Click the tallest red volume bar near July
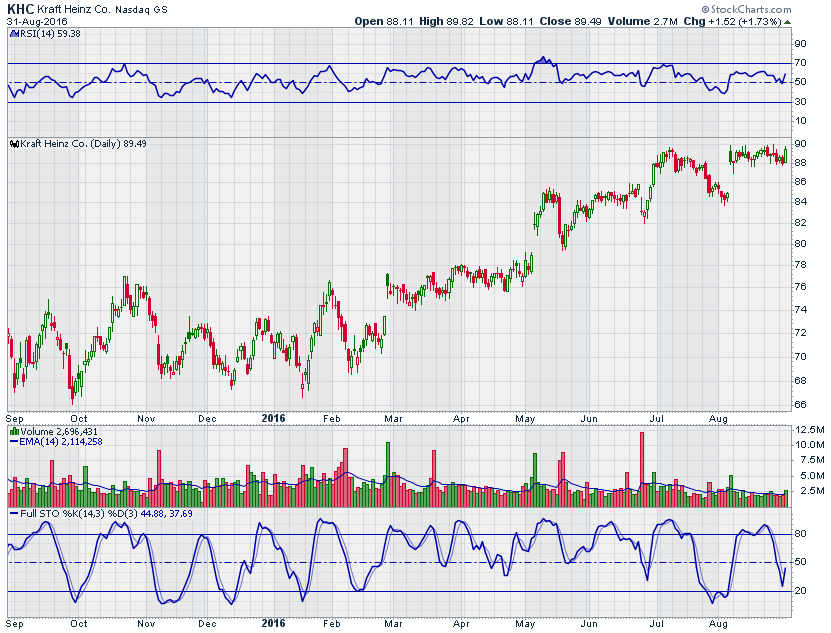 click(642, 465)
